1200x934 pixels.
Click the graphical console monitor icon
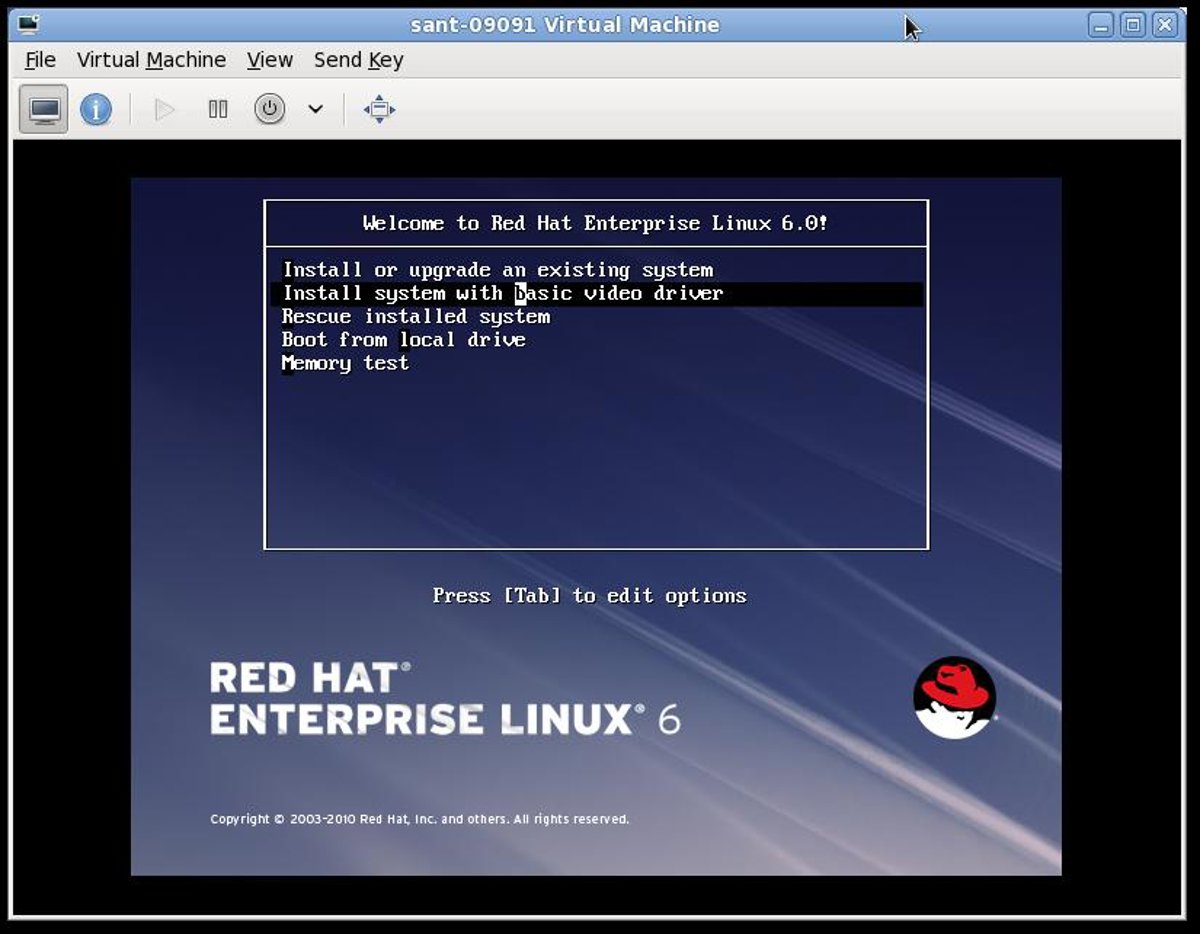[43, 109]
